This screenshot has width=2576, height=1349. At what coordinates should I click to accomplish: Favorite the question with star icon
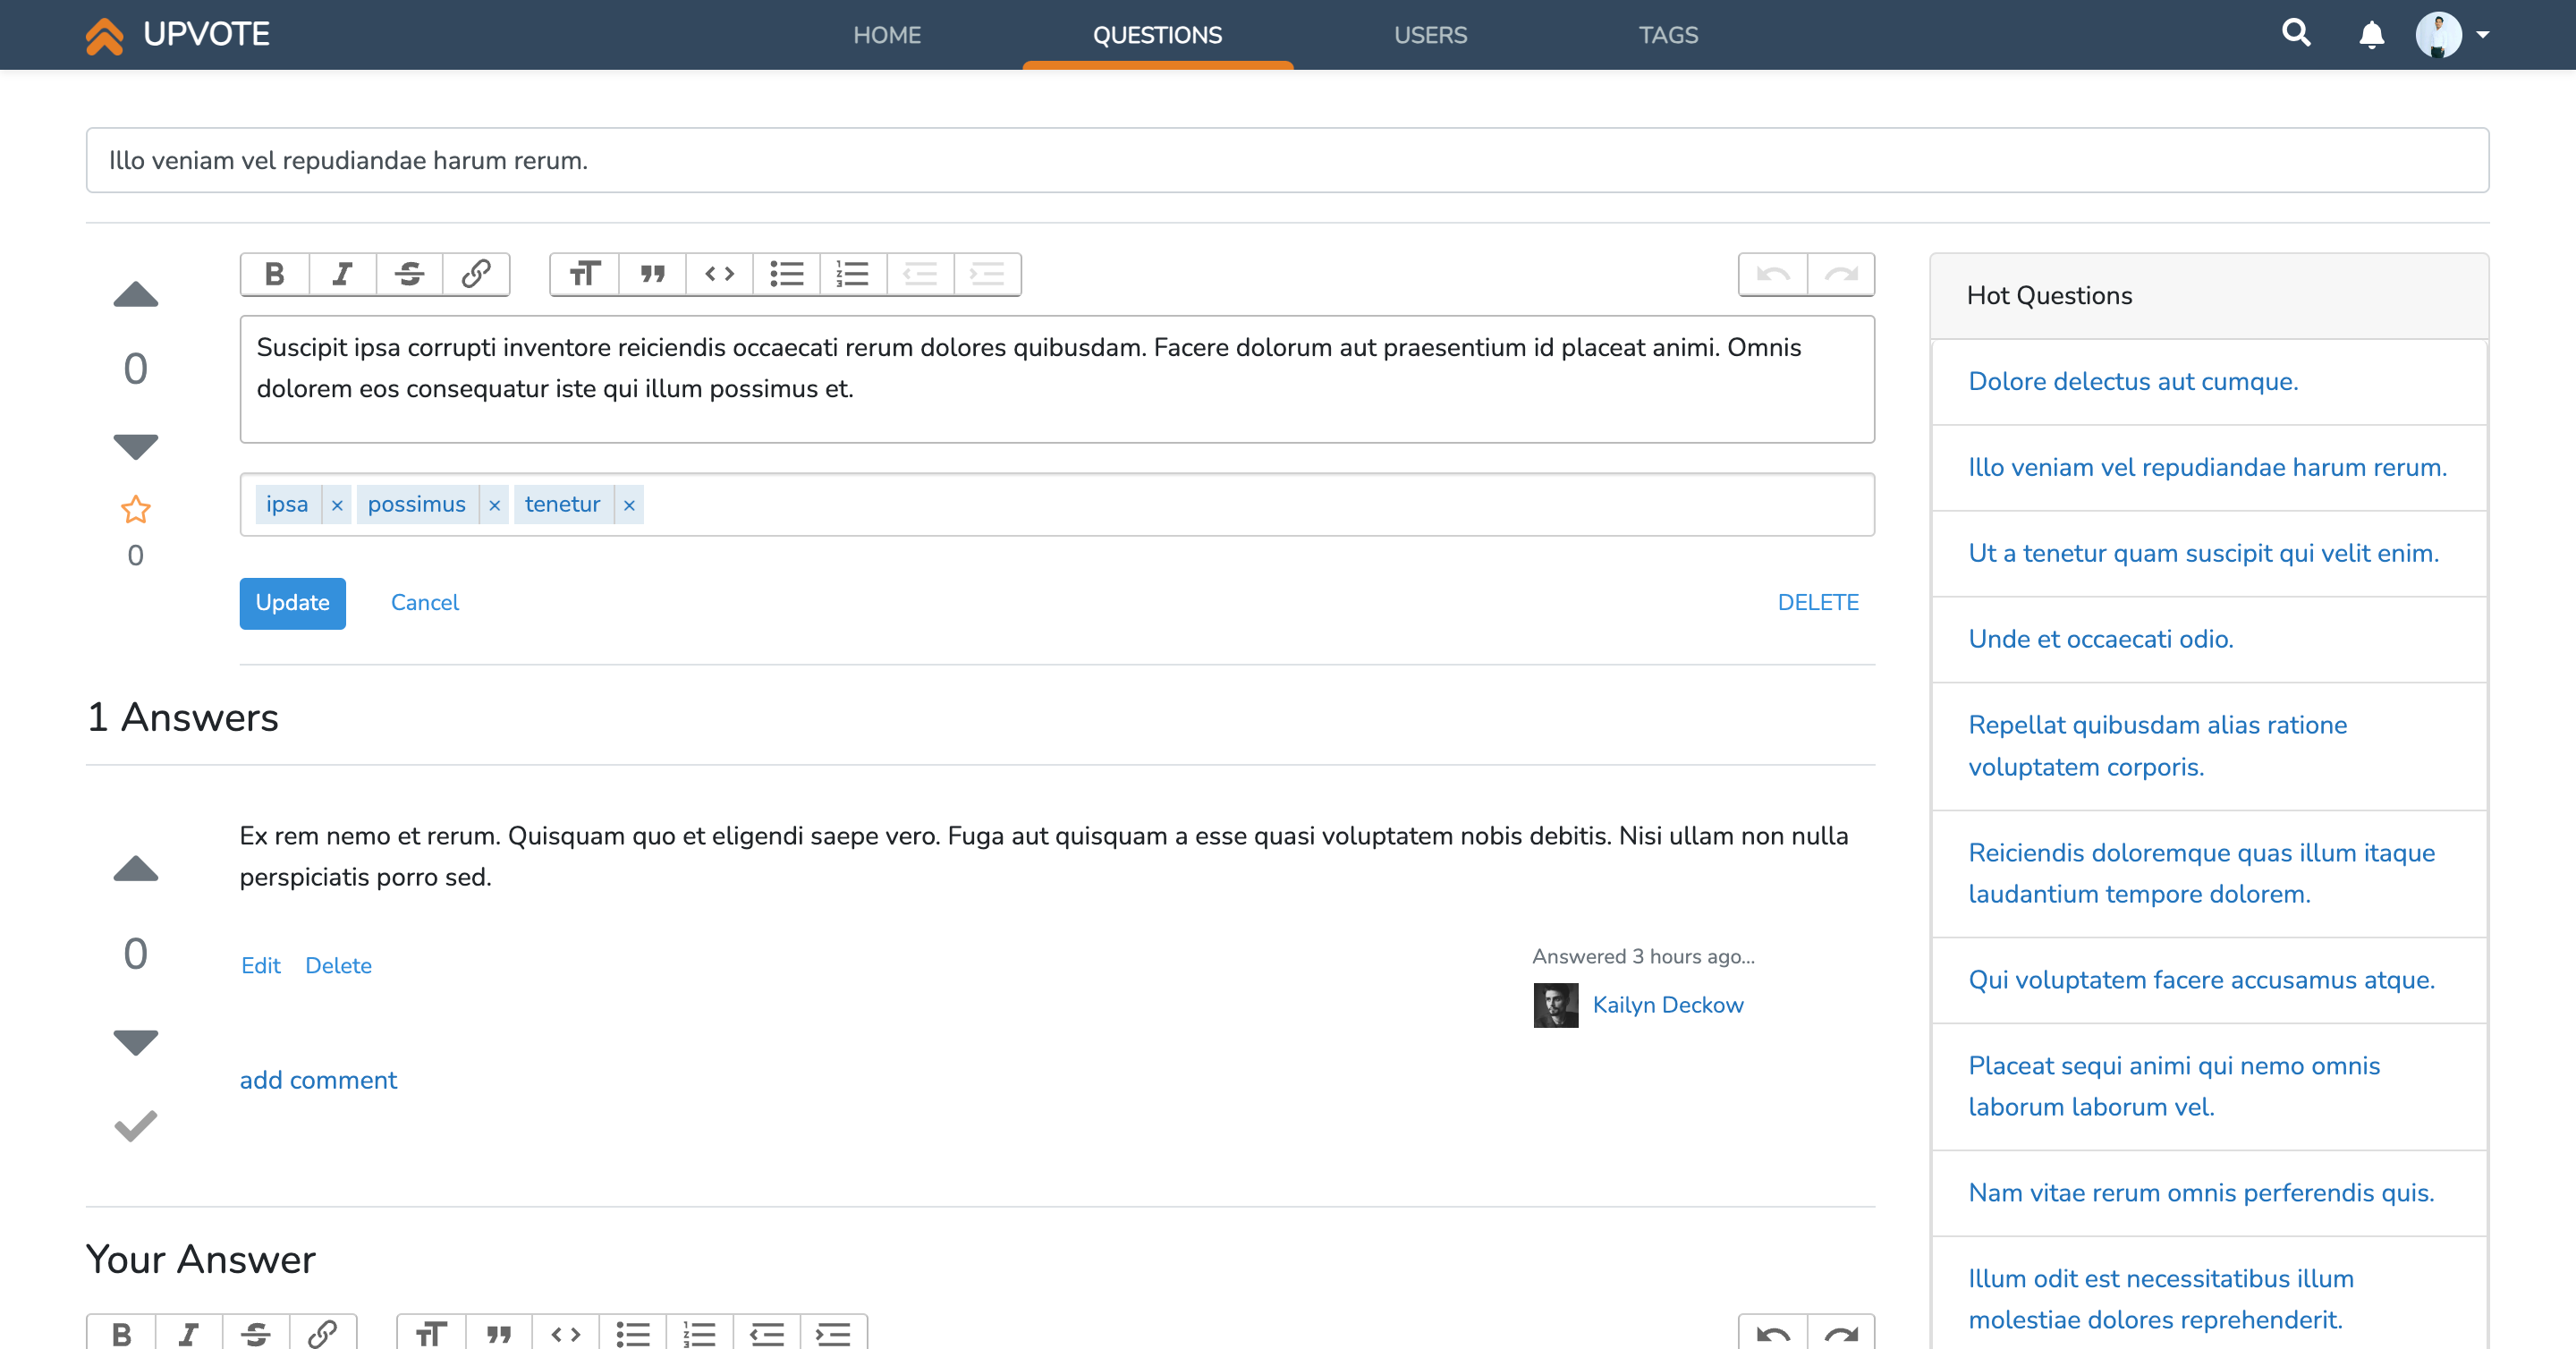point(135,510)
